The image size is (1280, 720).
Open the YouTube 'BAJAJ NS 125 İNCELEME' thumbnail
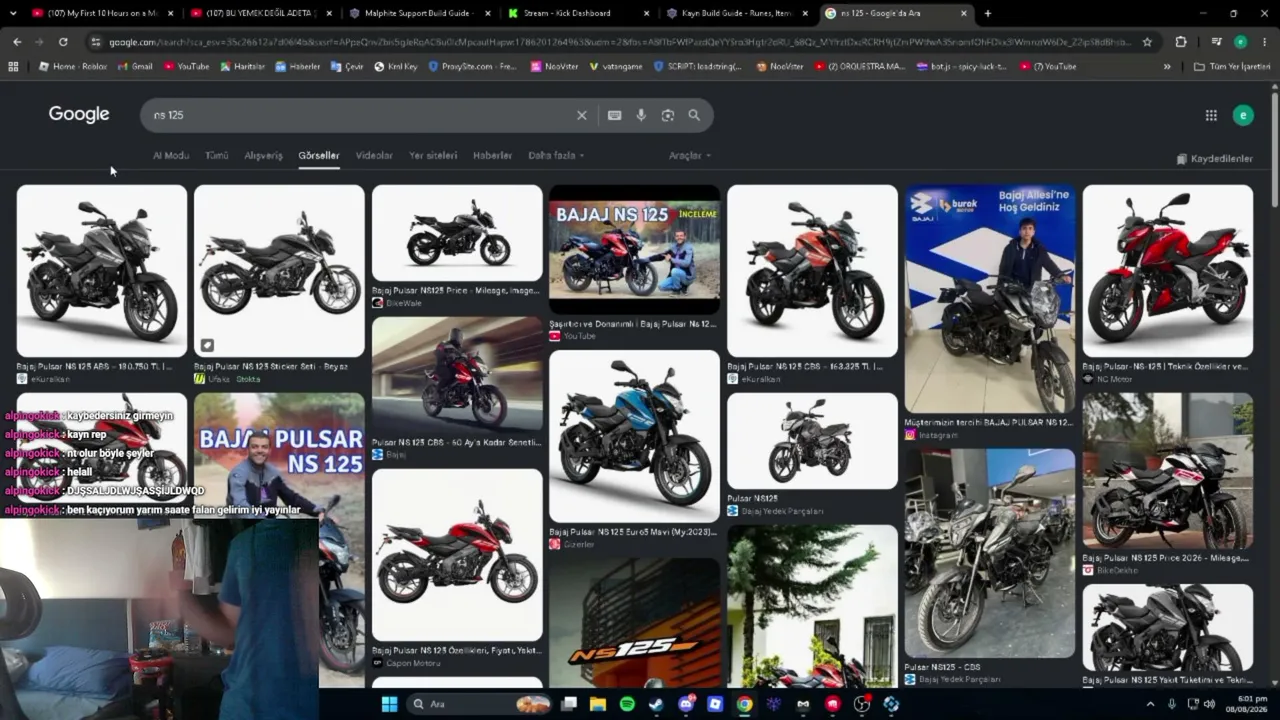coord(634,250)
